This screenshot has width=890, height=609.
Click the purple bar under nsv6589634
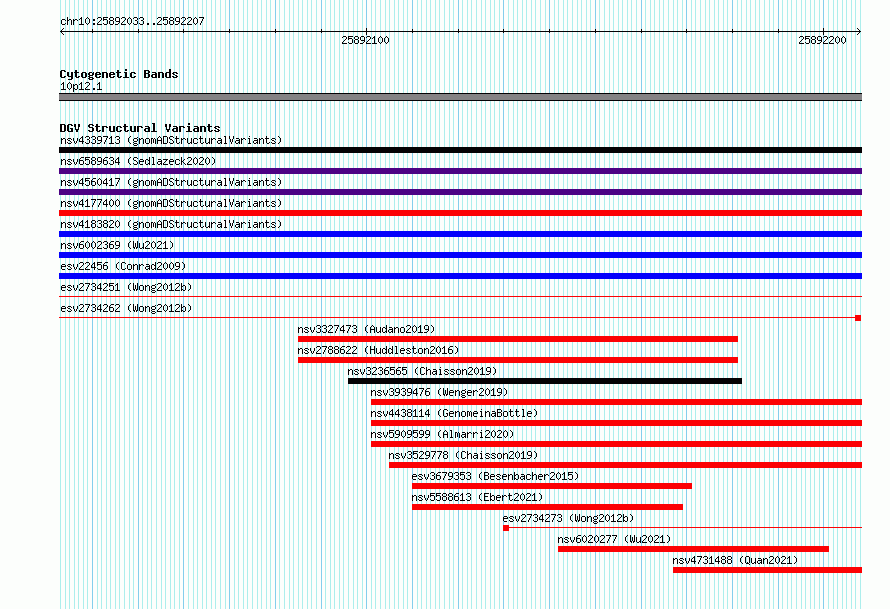pyautogui.click(x=460, y=171)
